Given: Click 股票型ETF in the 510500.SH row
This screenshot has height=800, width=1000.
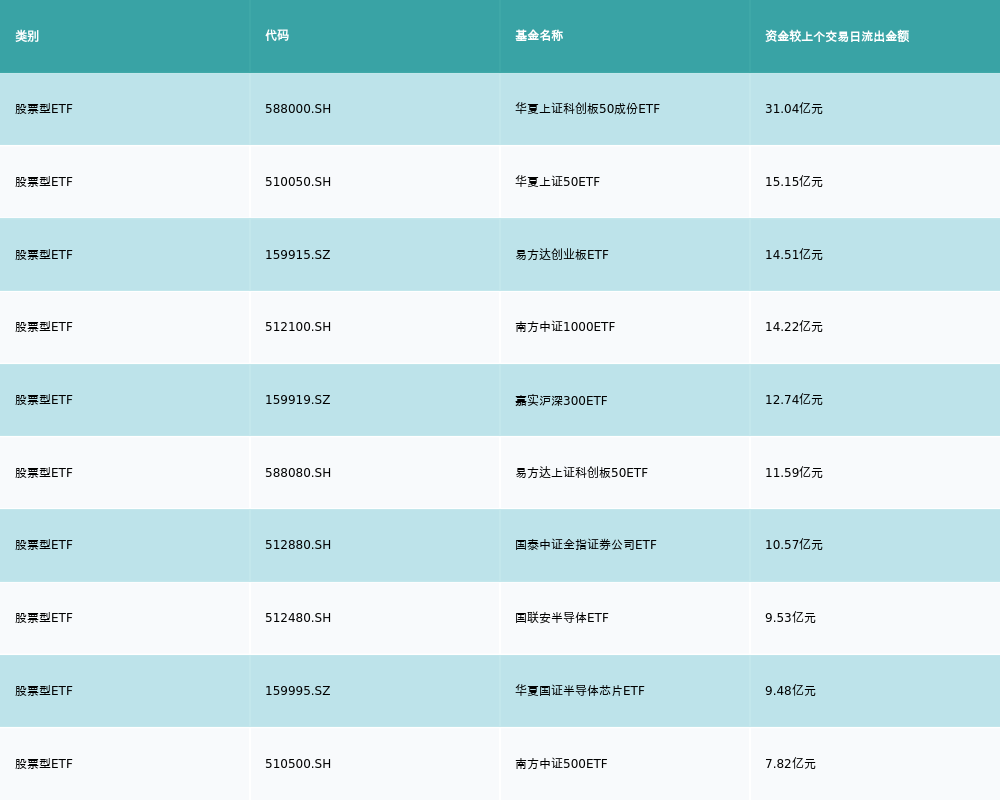Looking at the screenshot, I should coord(44,764).
